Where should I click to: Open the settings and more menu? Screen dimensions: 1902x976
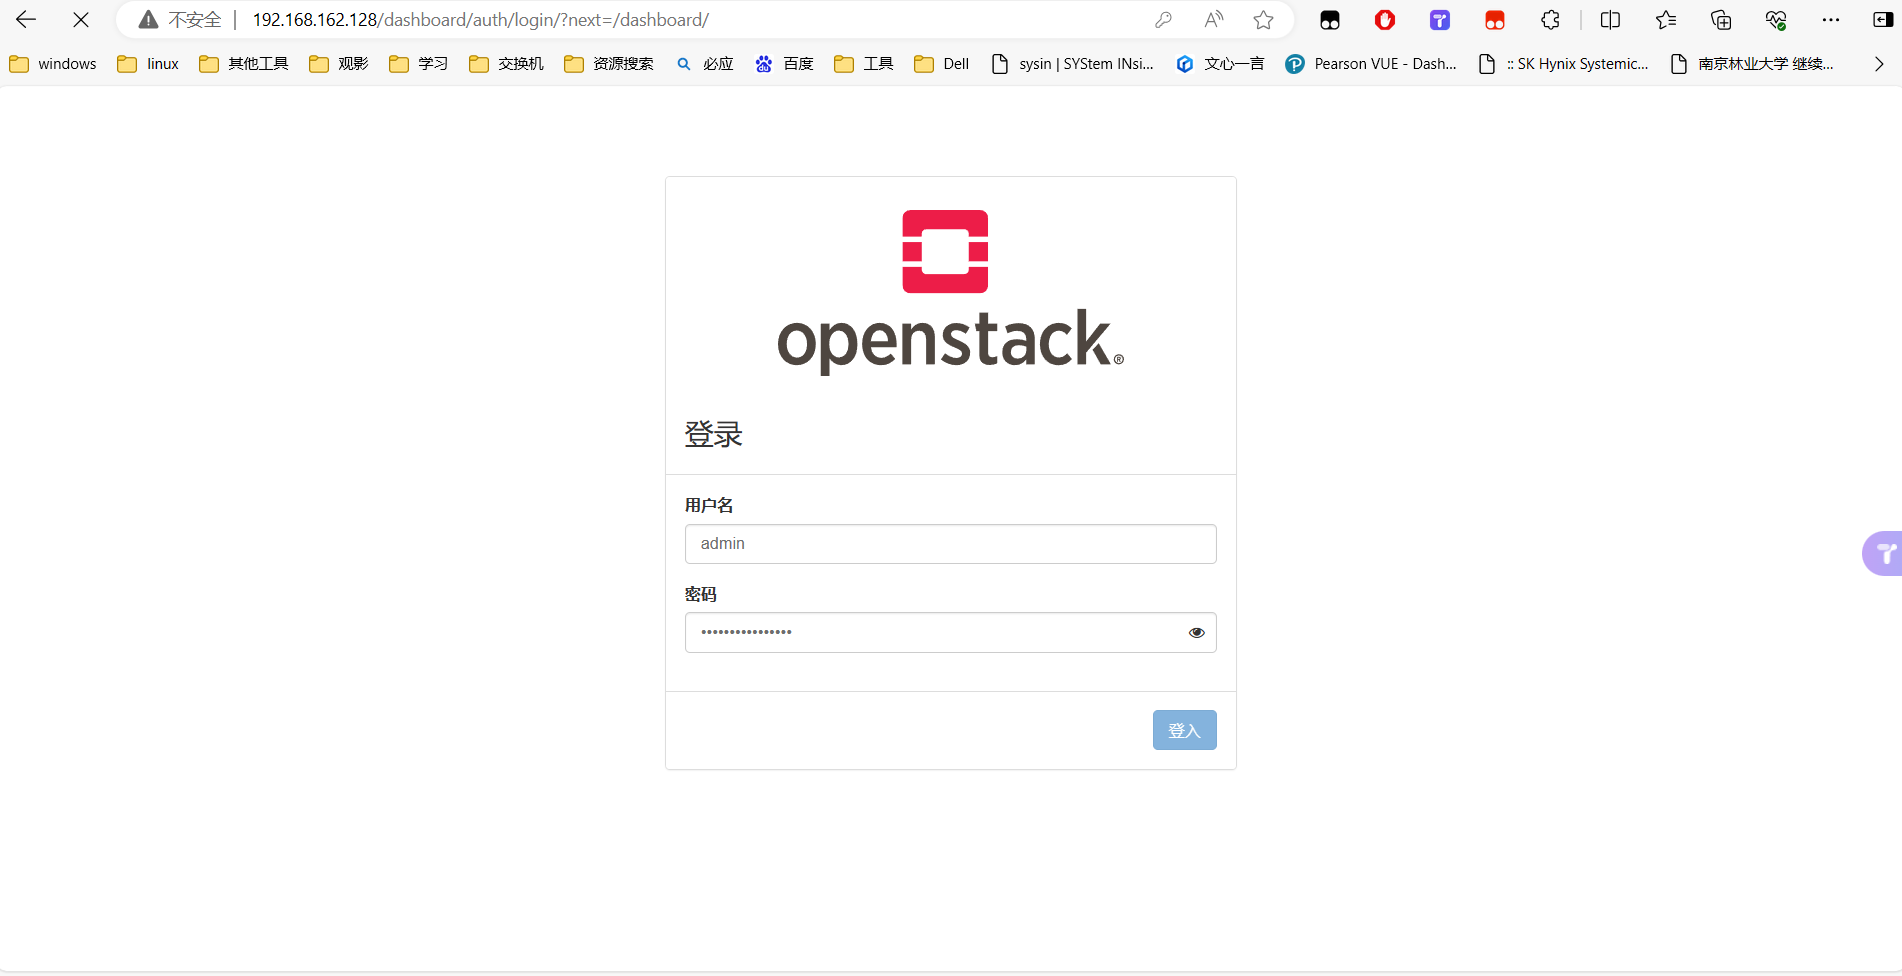[1831, 20]
